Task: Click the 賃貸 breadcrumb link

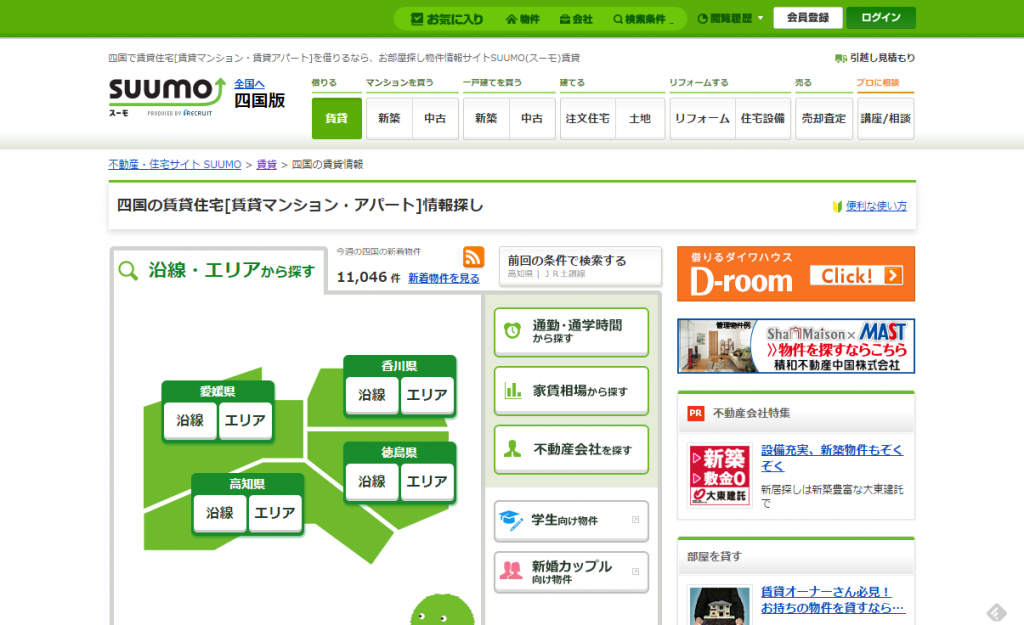Action: [x=266, y=165]
